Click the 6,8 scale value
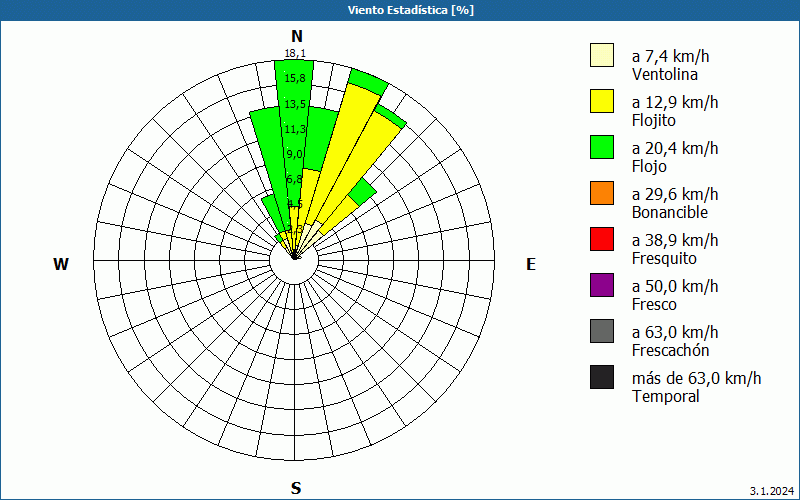 pyautogui.click(x=295, y=179)
